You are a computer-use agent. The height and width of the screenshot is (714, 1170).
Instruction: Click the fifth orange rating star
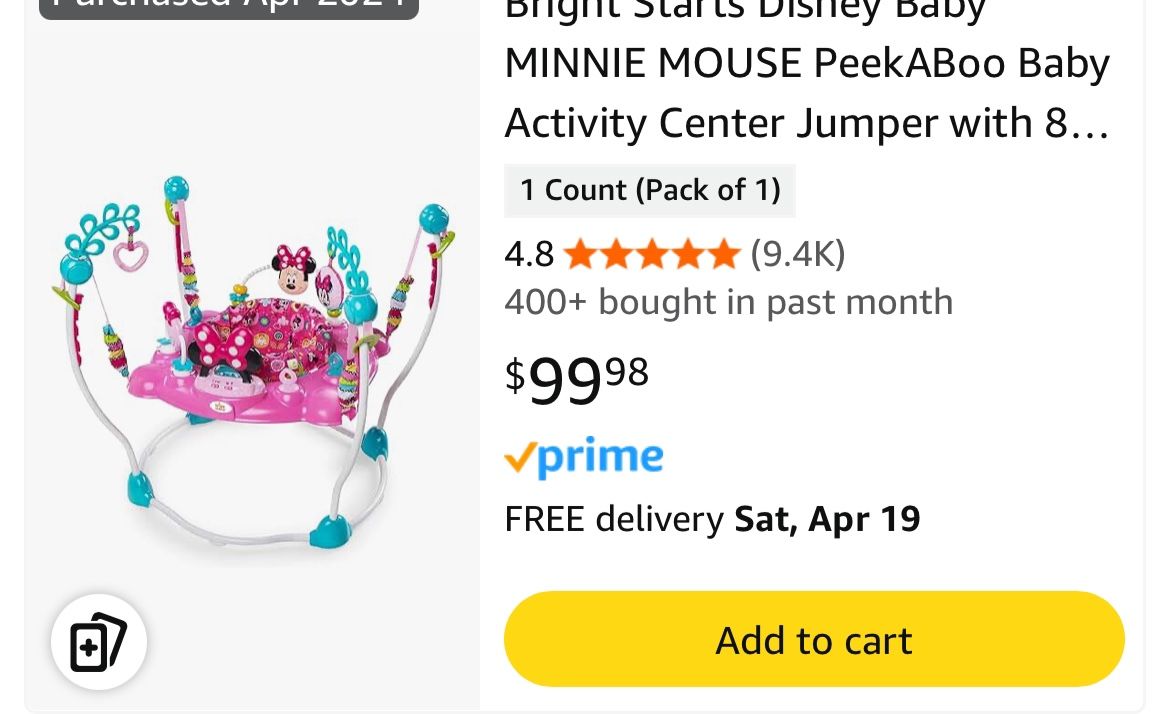(x=724, y=253)
